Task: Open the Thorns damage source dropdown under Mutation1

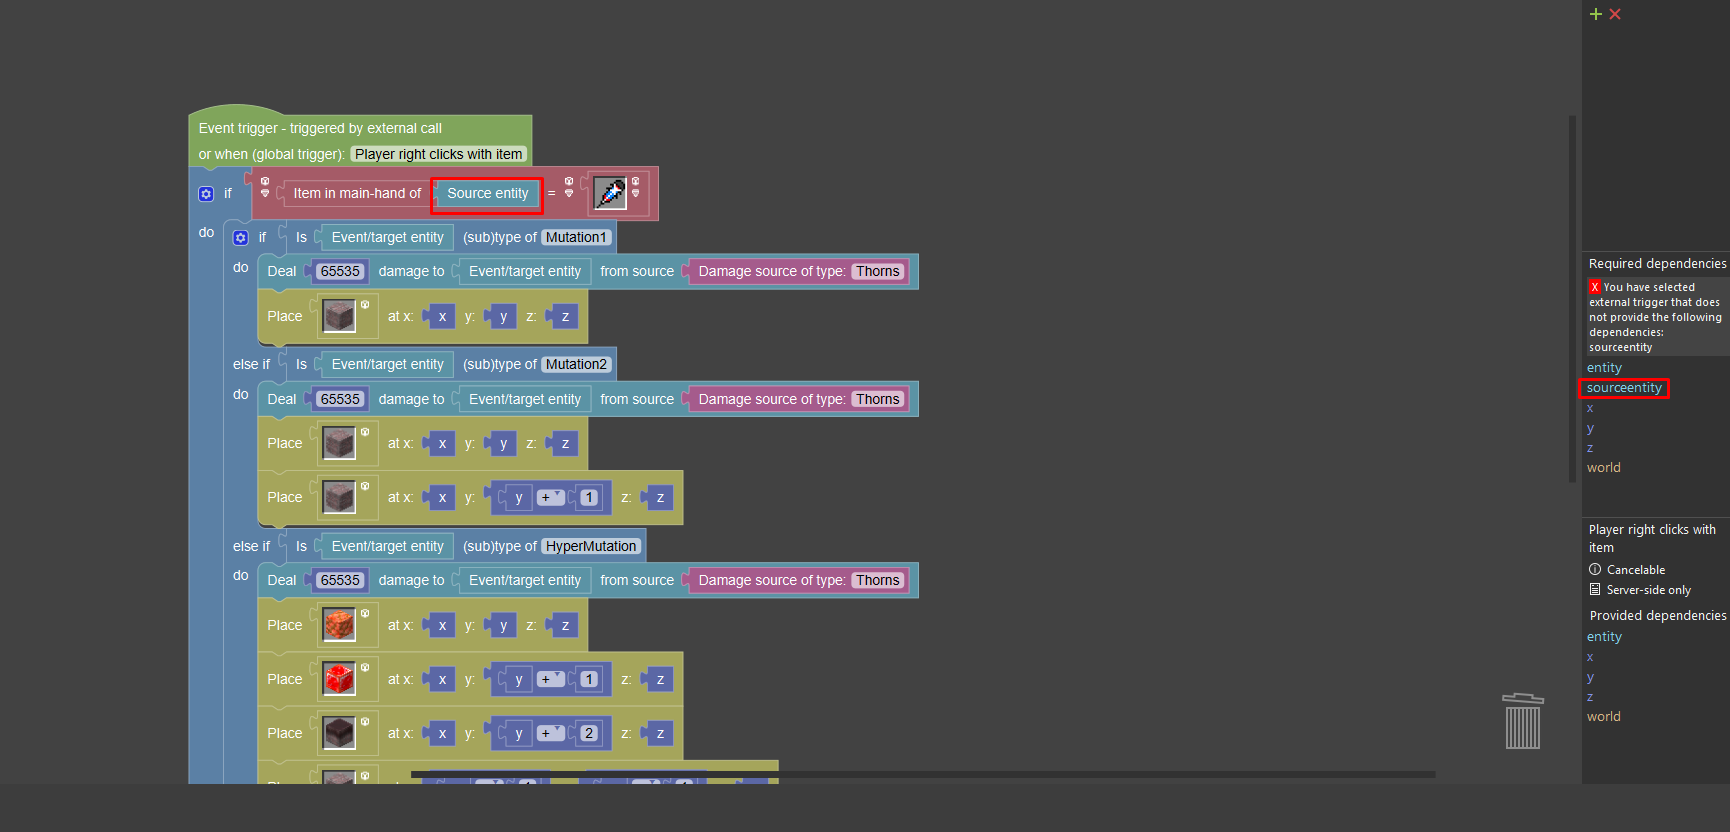Action: tap(878, 272)
